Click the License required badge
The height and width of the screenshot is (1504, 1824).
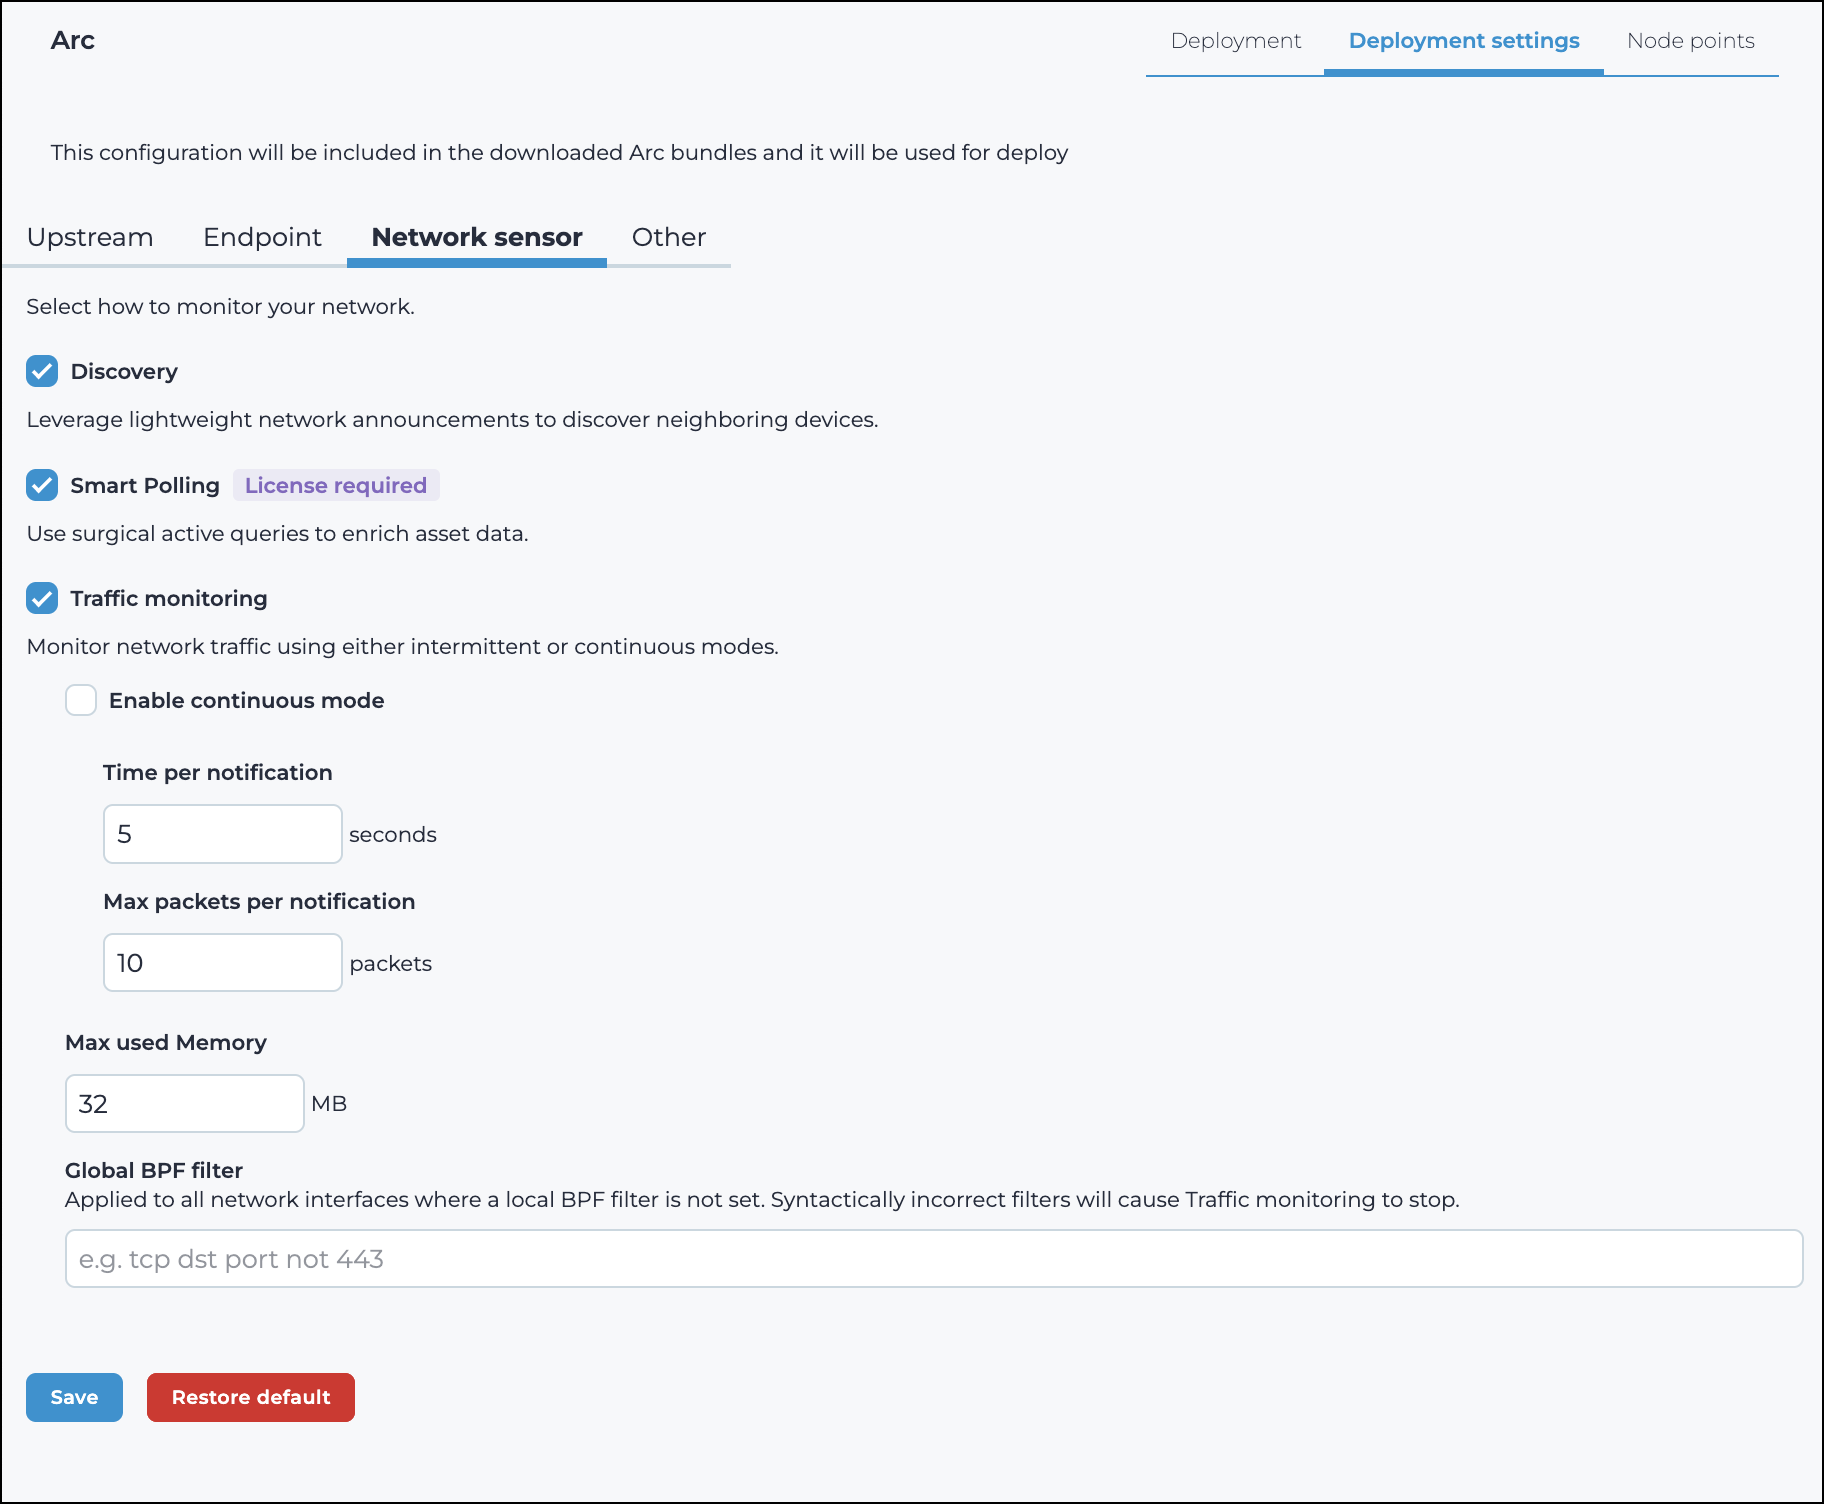click(x=336, y=485)
